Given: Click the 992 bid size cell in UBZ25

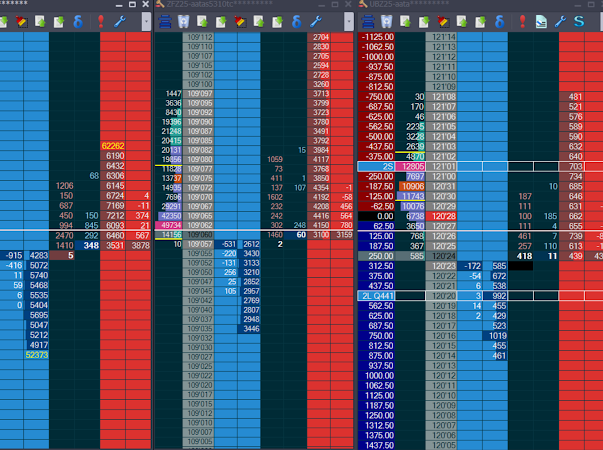Looking at the screenshot, I should (495, 296).
